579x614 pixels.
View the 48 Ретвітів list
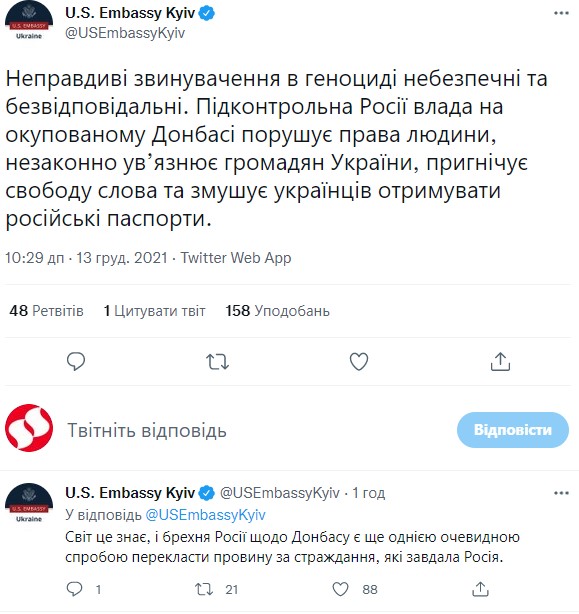click(46, 311)
